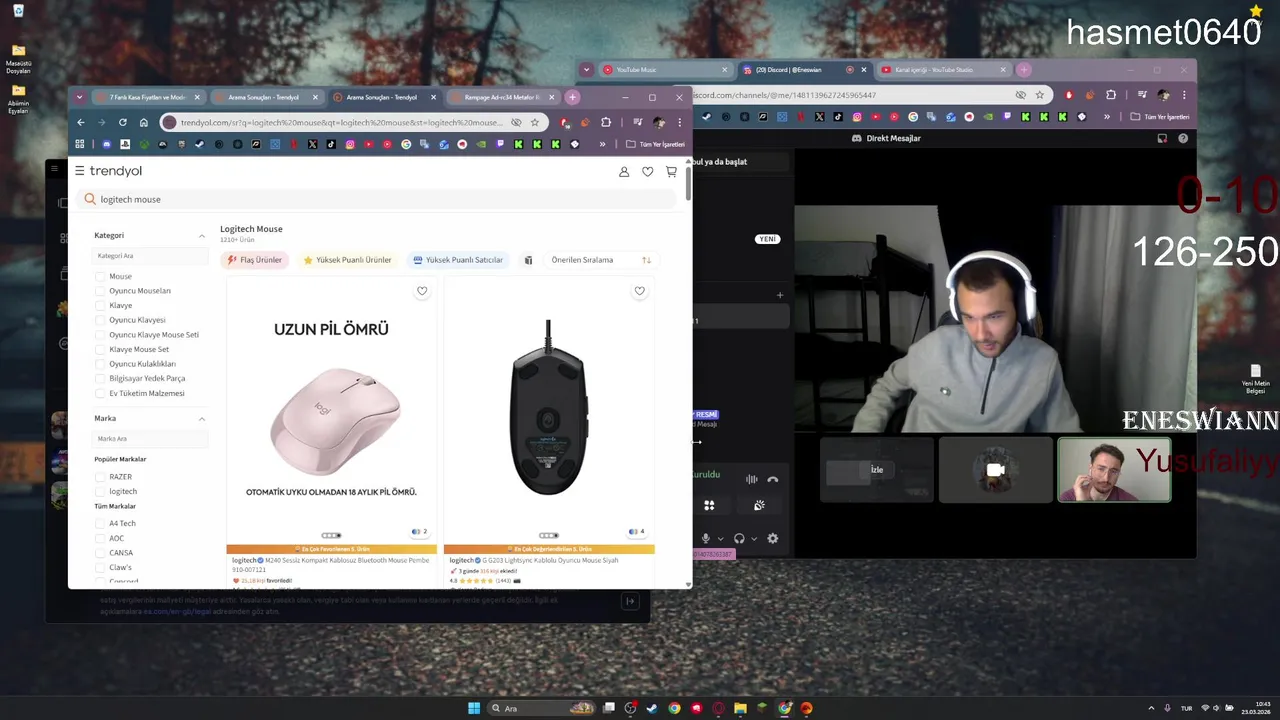Open Discord noise suppression waveform icon
This screenshot has height=720, width=1280.
[x=751, y=479]
